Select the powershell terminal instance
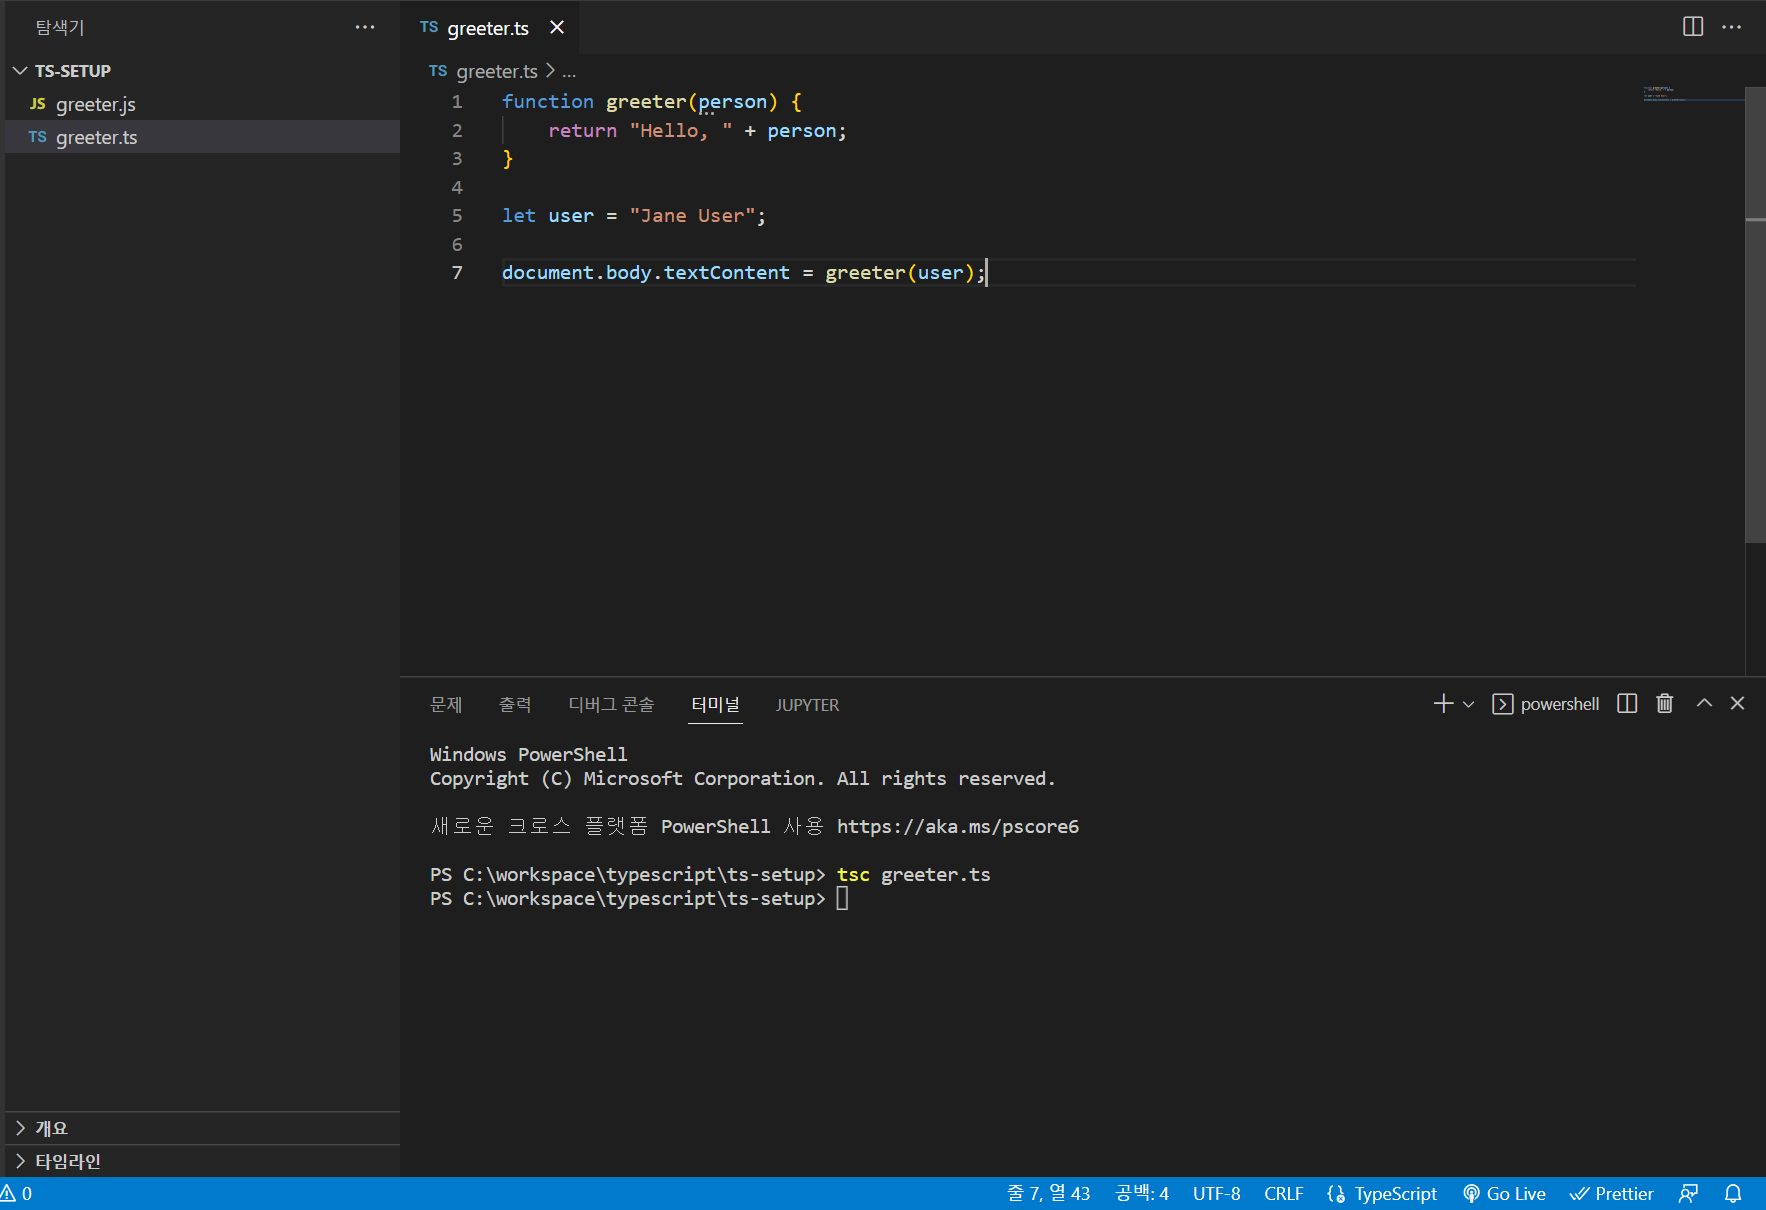This screenshot has height=1210, width=1766. pyautogui.click(x=1546, y=704)
